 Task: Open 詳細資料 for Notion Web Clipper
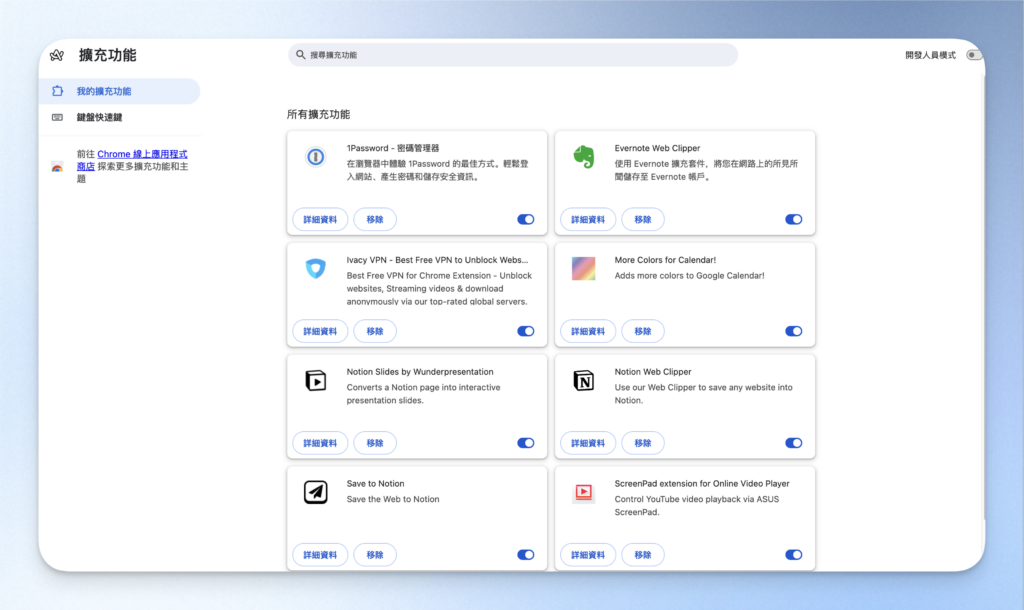click(588, 443)
